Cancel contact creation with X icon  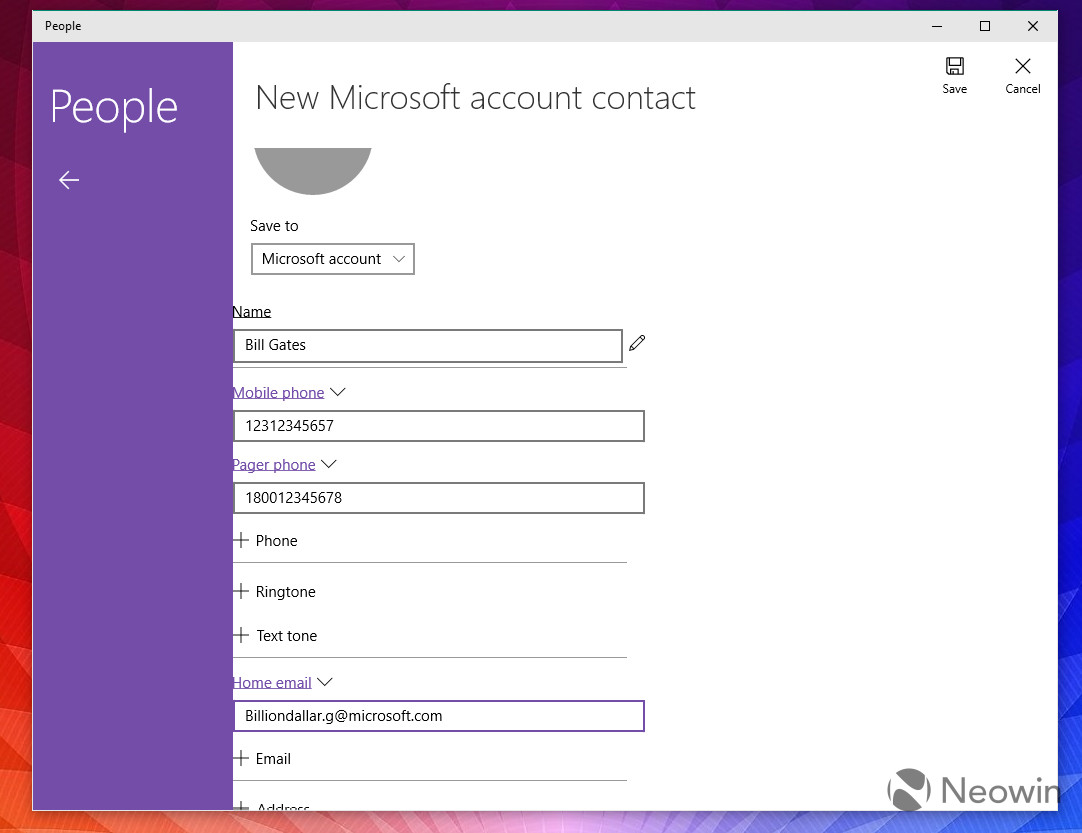[1023, 75]
